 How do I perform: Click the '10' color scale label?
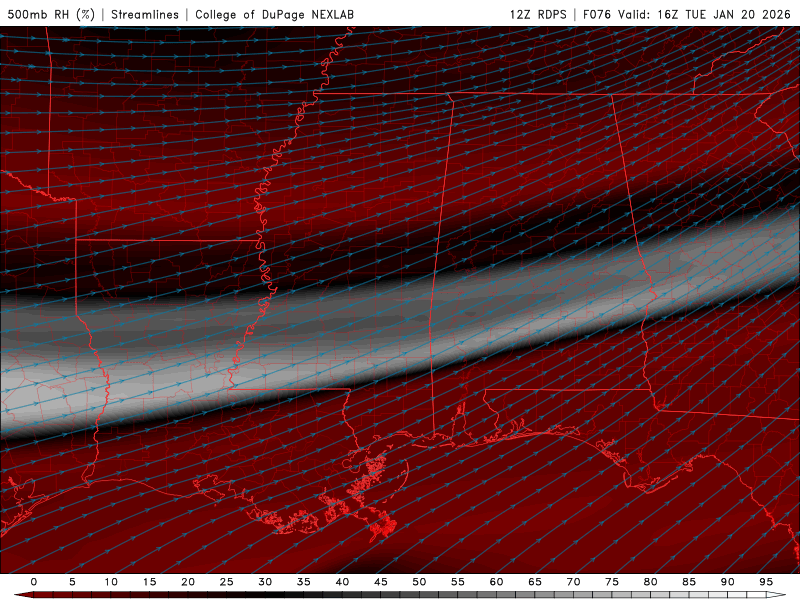pyautogui.click(x=111, y=582)
